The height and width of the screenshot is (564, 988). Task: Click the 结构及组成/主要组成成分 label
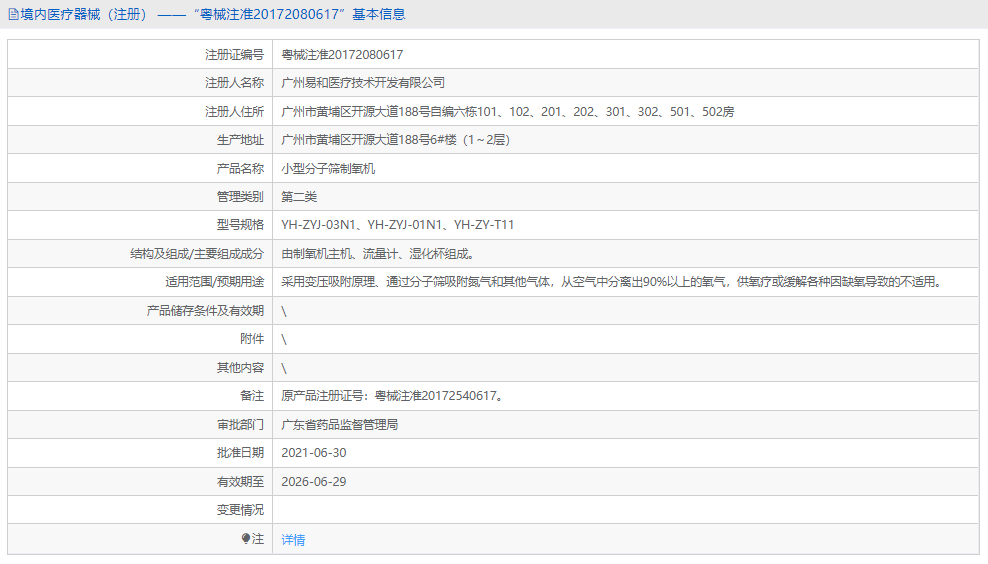197,253
